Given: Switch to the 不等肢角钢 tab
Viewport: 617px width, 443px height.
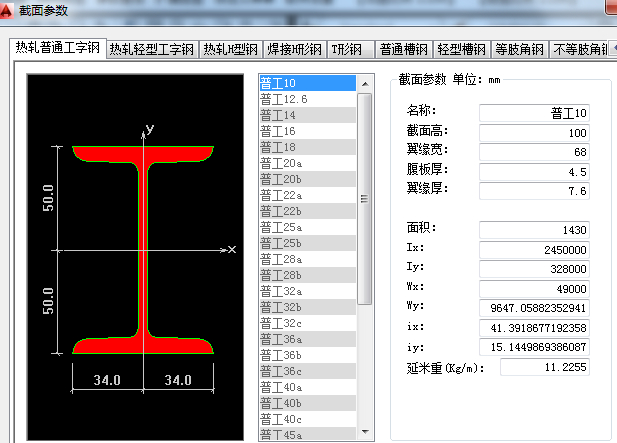Looking at the screenshot, I should 579,50.
